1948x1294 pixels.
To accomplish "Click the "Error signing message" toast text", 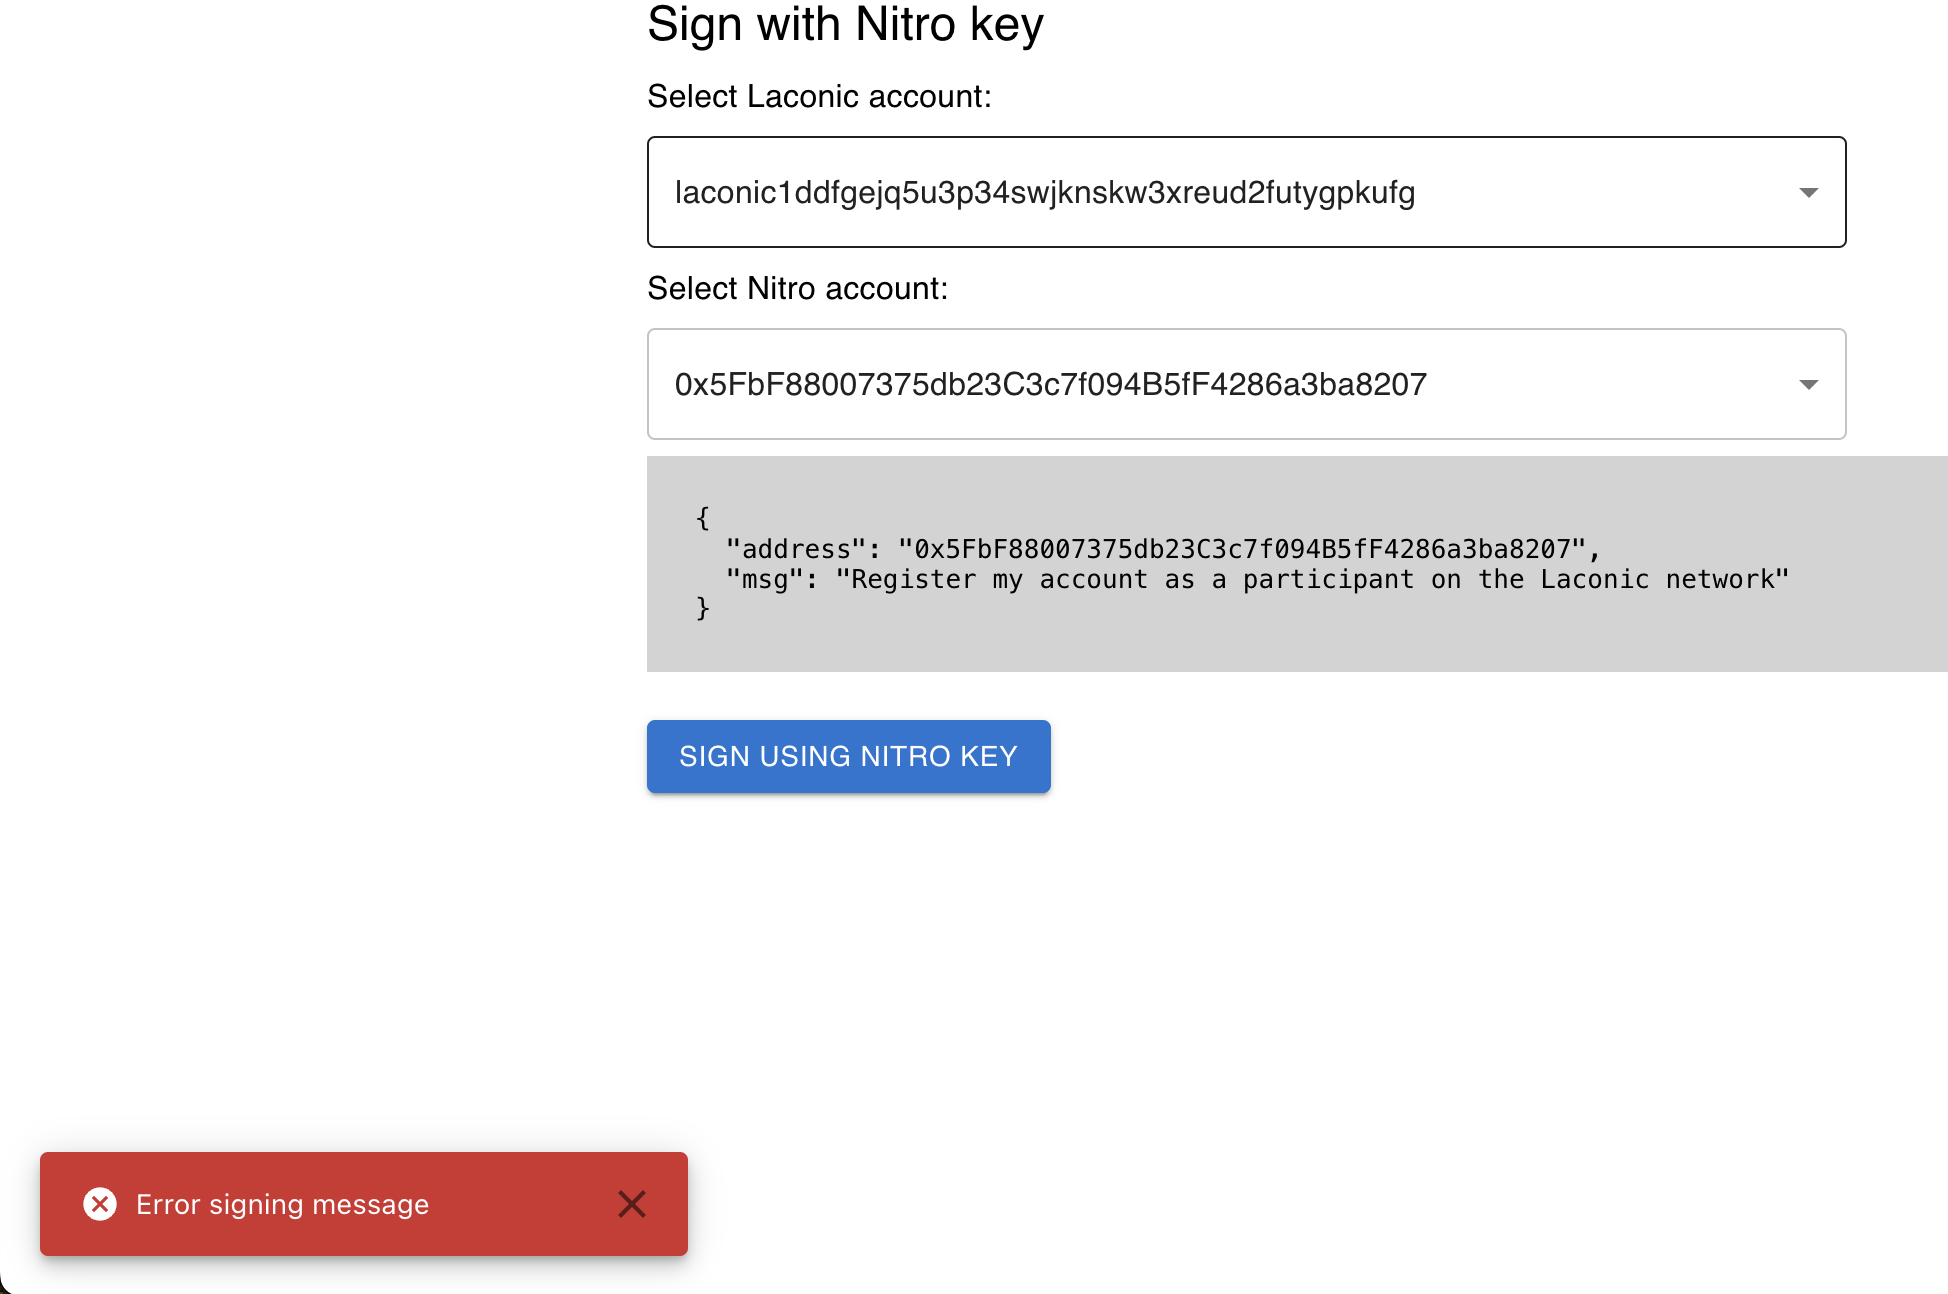I will [x=282, y=1204].
